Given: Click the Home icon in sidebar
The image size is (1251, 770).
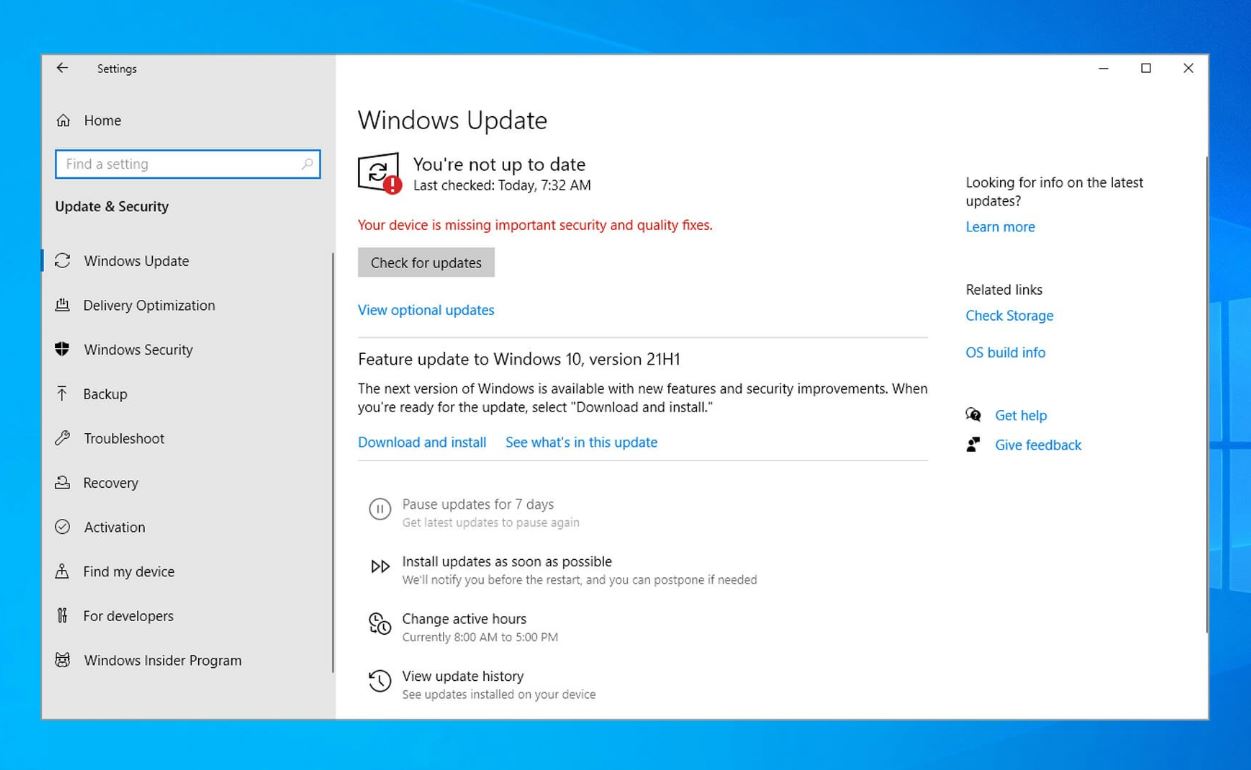Looking at the screenshot, I should (x=64, y=121).
